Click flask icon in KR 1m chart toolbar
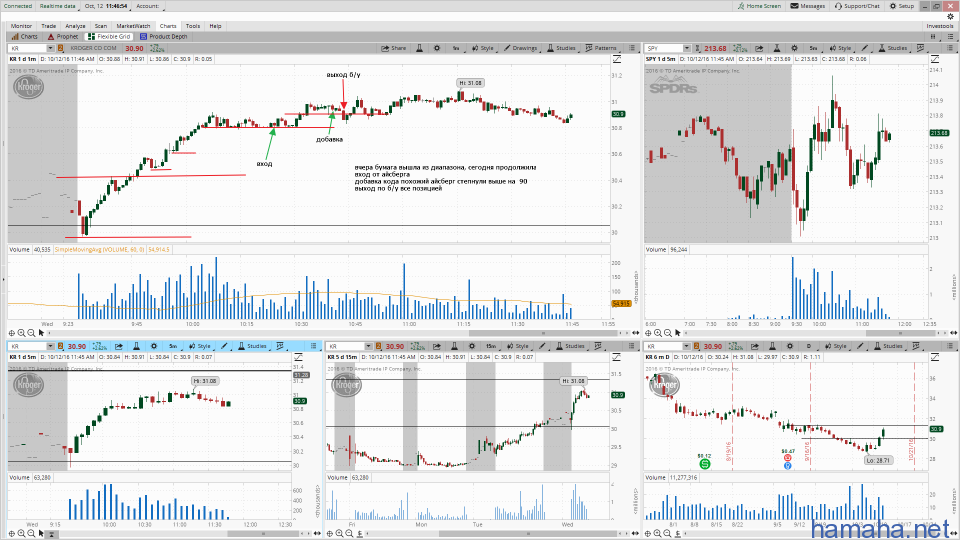Viewport: 960px width, 540px height. [x=419, y=48]
